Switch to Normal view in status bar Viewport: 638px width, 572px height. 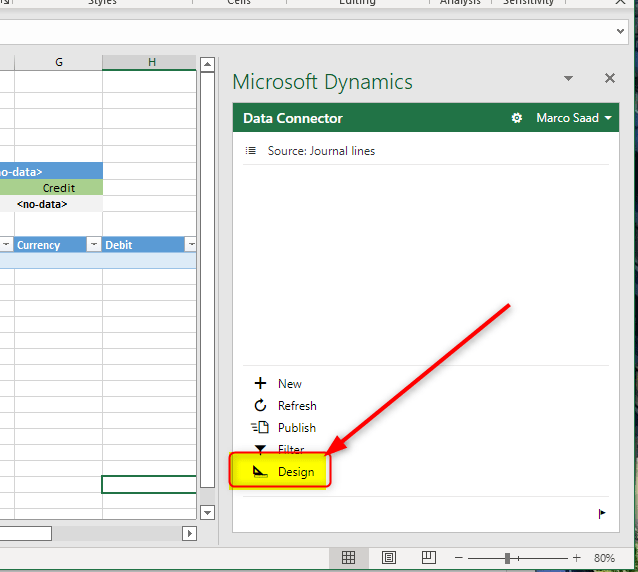pyautogui.click(x=348, y=557)
